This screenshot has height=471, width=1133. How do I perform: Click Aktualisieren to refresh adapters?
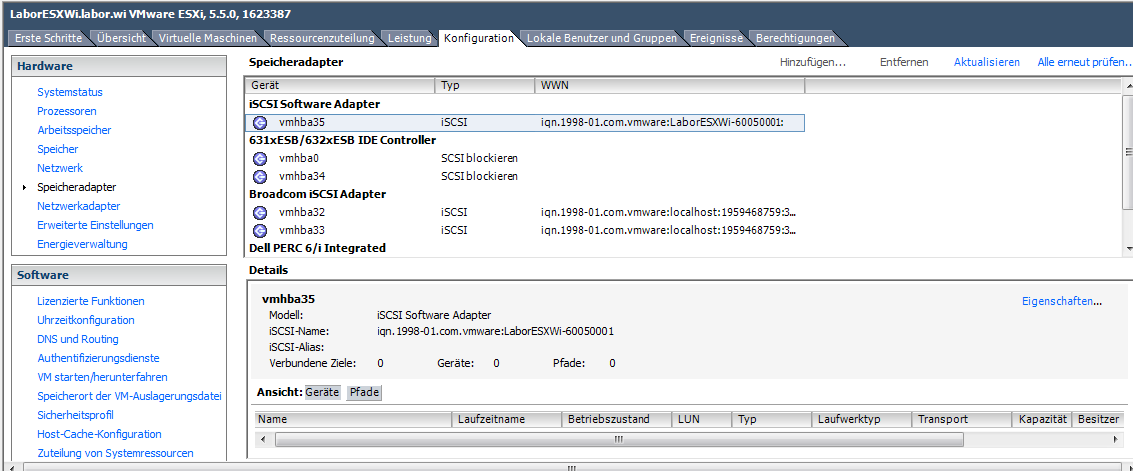pos(987,62)
